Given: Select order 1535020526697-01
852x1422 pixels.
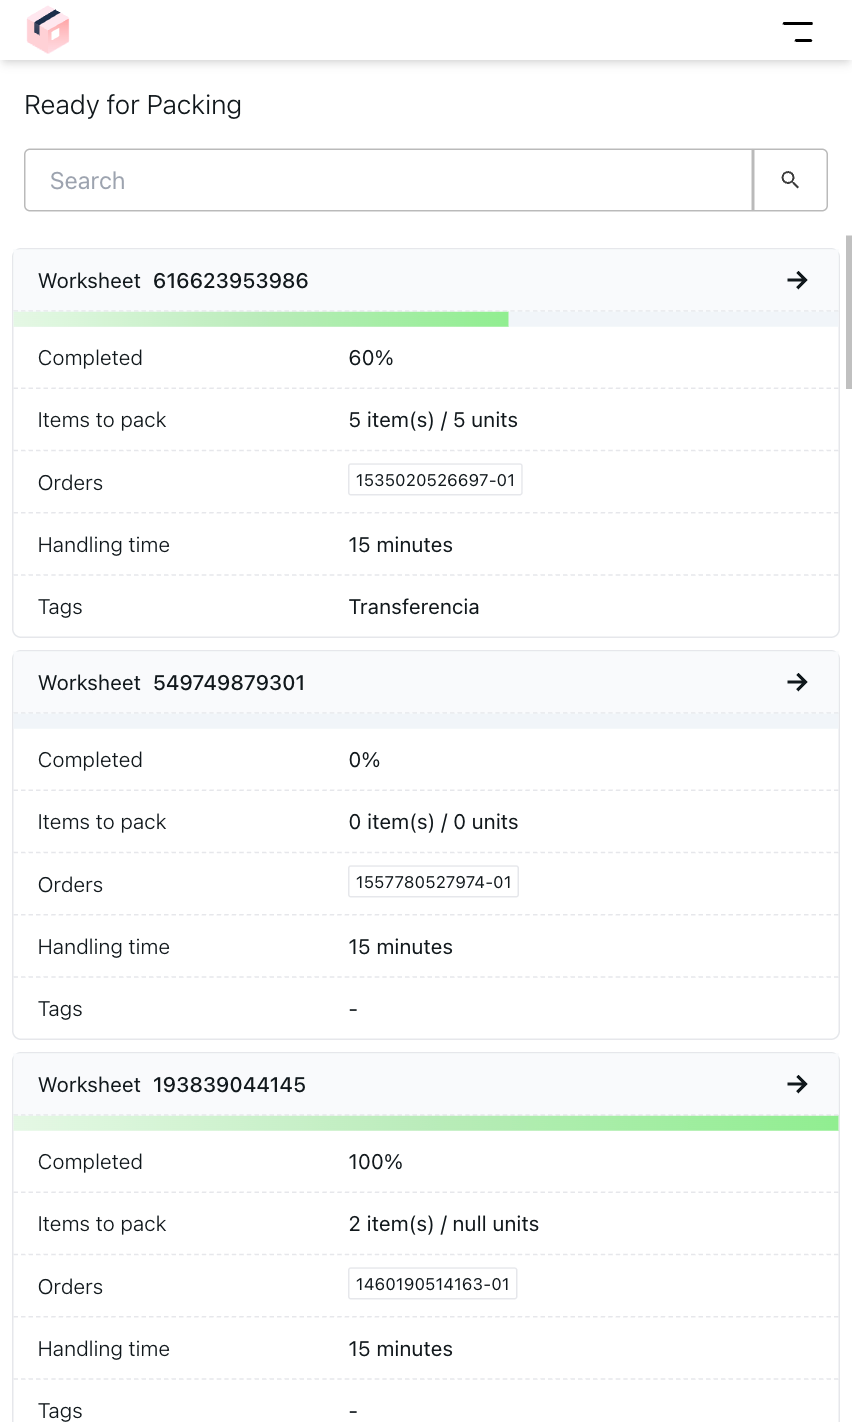Looking at the screenshot, I should click(x=435, y=479).
